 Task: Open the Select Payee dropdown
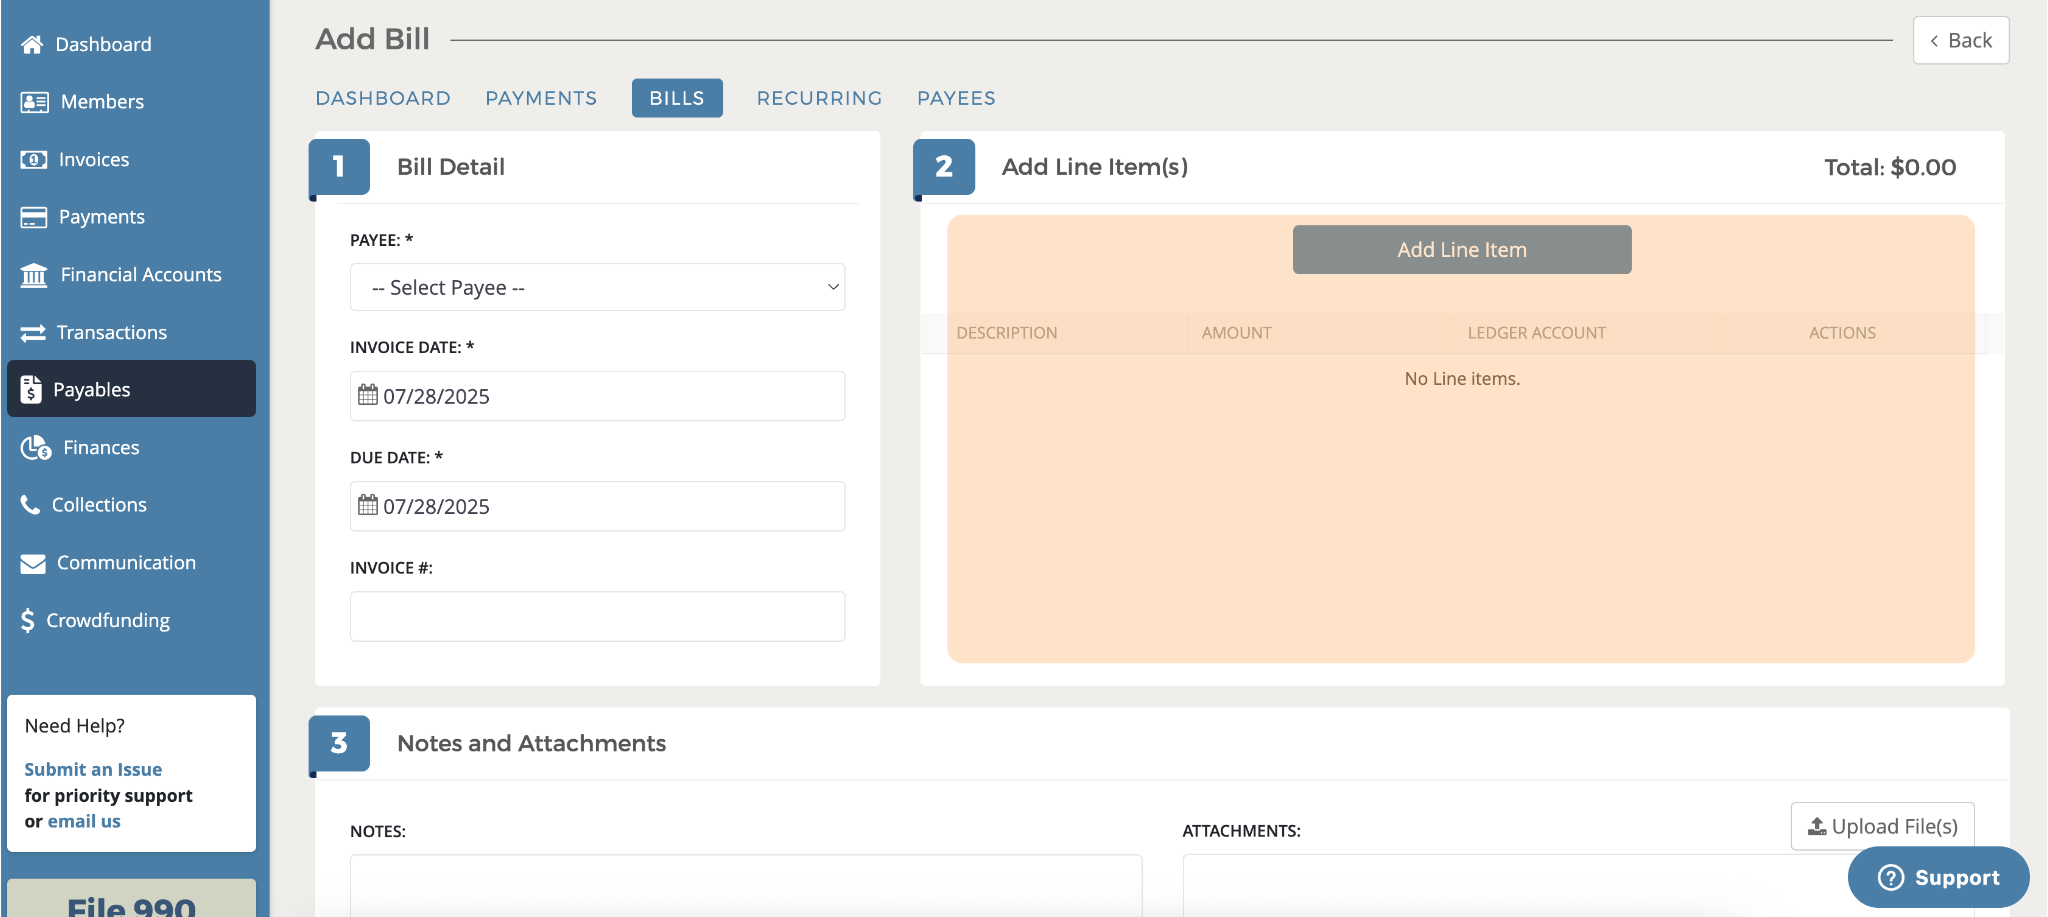point(597,288)
